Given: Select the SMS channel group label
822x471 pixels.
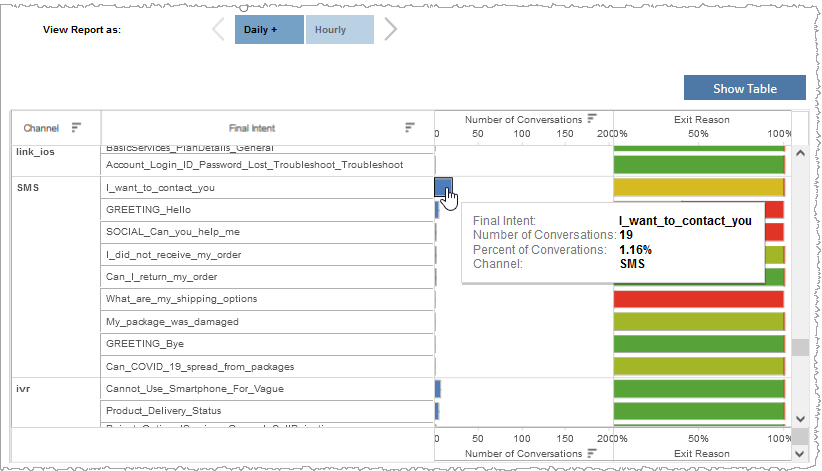Looking at the screenshot, I should click(x=30, y=187).
